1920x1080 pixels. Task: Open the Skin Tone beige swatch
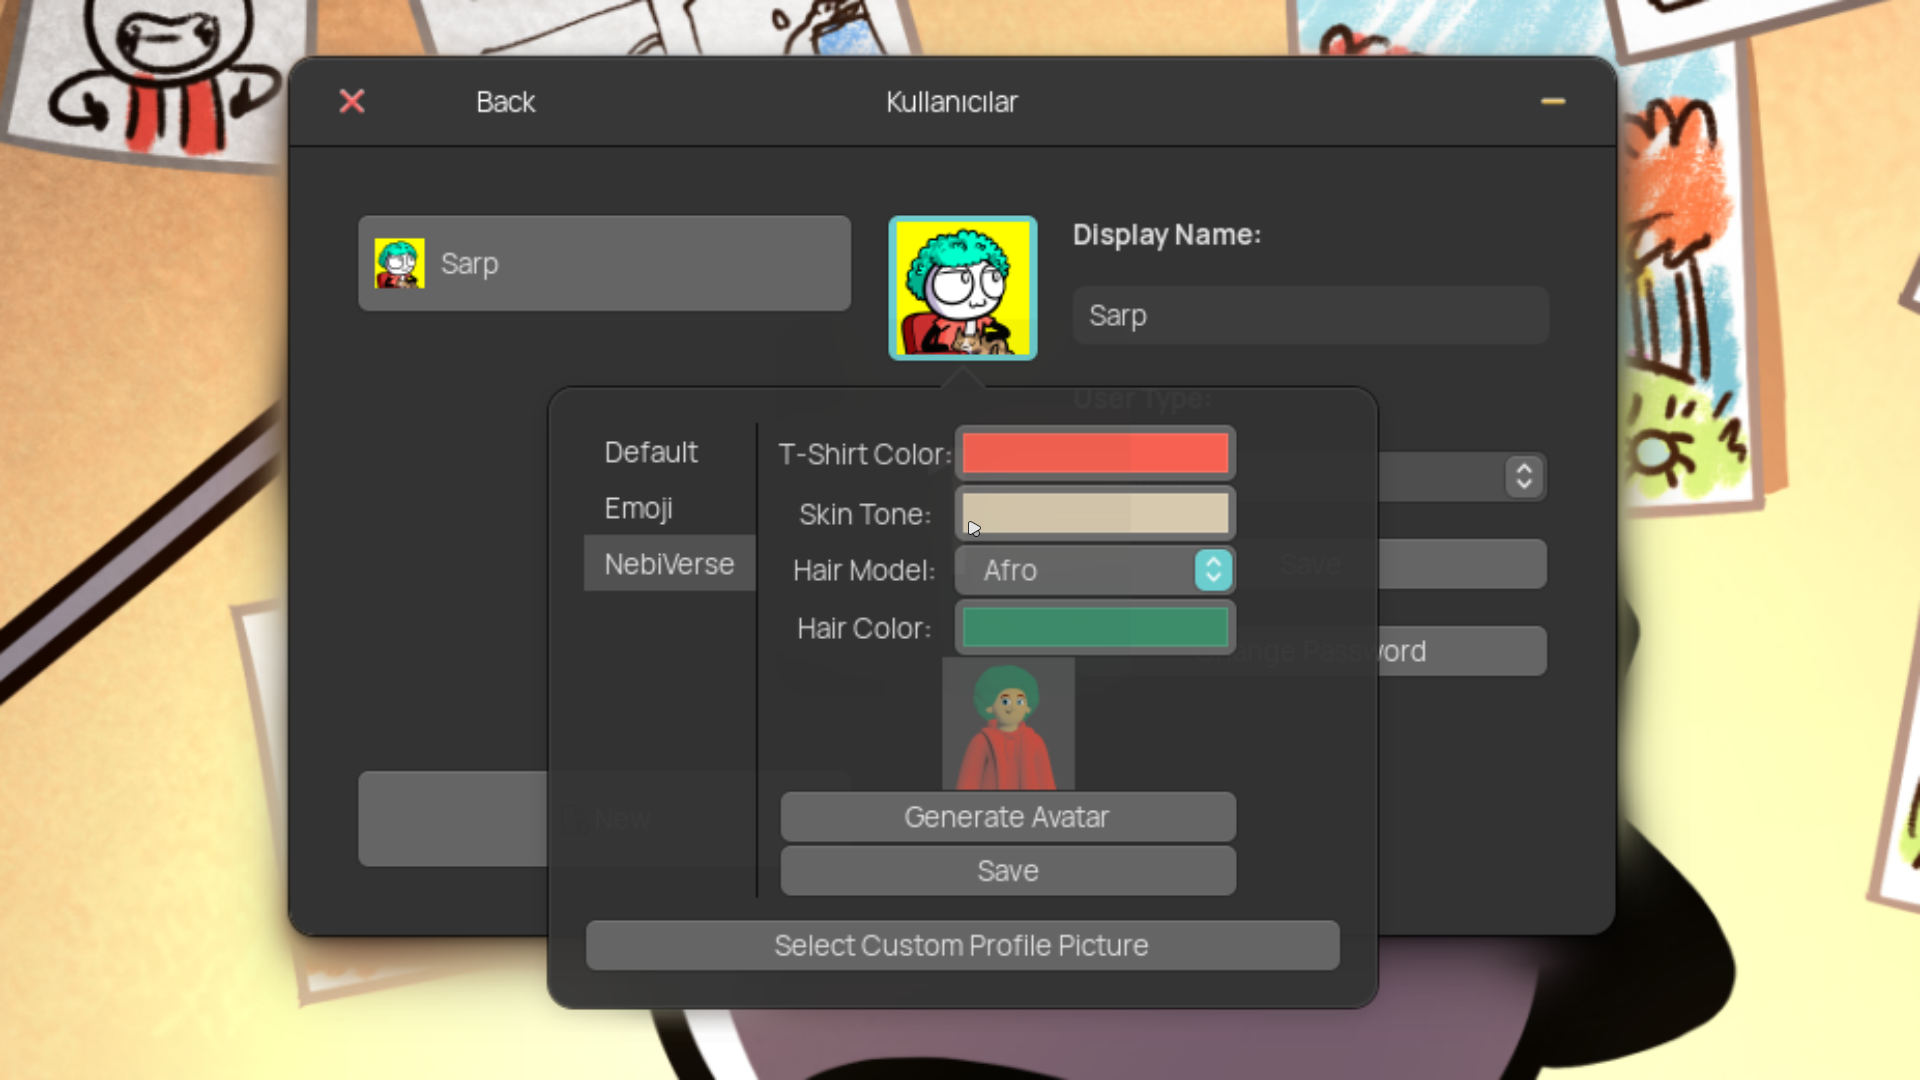pyautogui.click(x=1095, y=513)
